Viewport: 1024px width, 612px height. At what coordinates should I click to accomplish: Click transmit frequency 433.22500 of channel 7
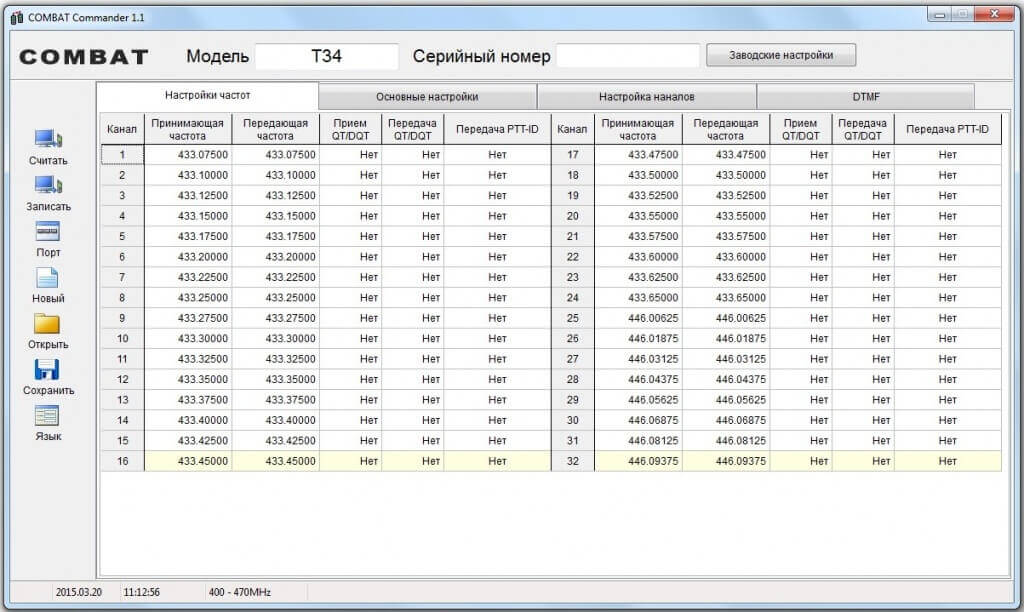click(276, 277)
